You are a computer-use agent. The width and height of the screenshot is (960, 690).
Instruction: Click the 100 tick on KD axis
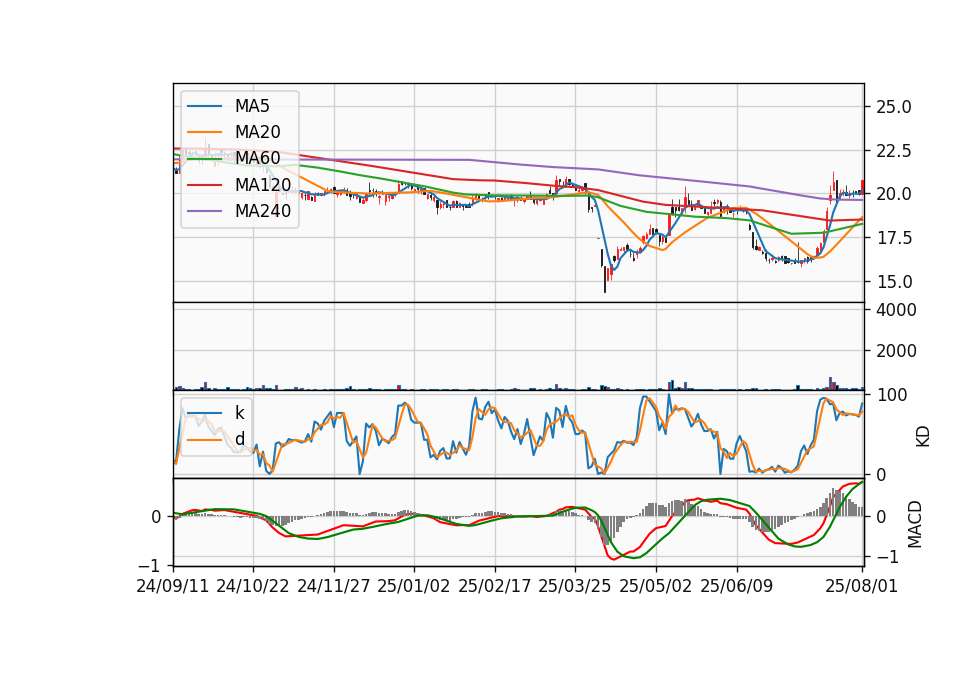click(x=891, y=396)
